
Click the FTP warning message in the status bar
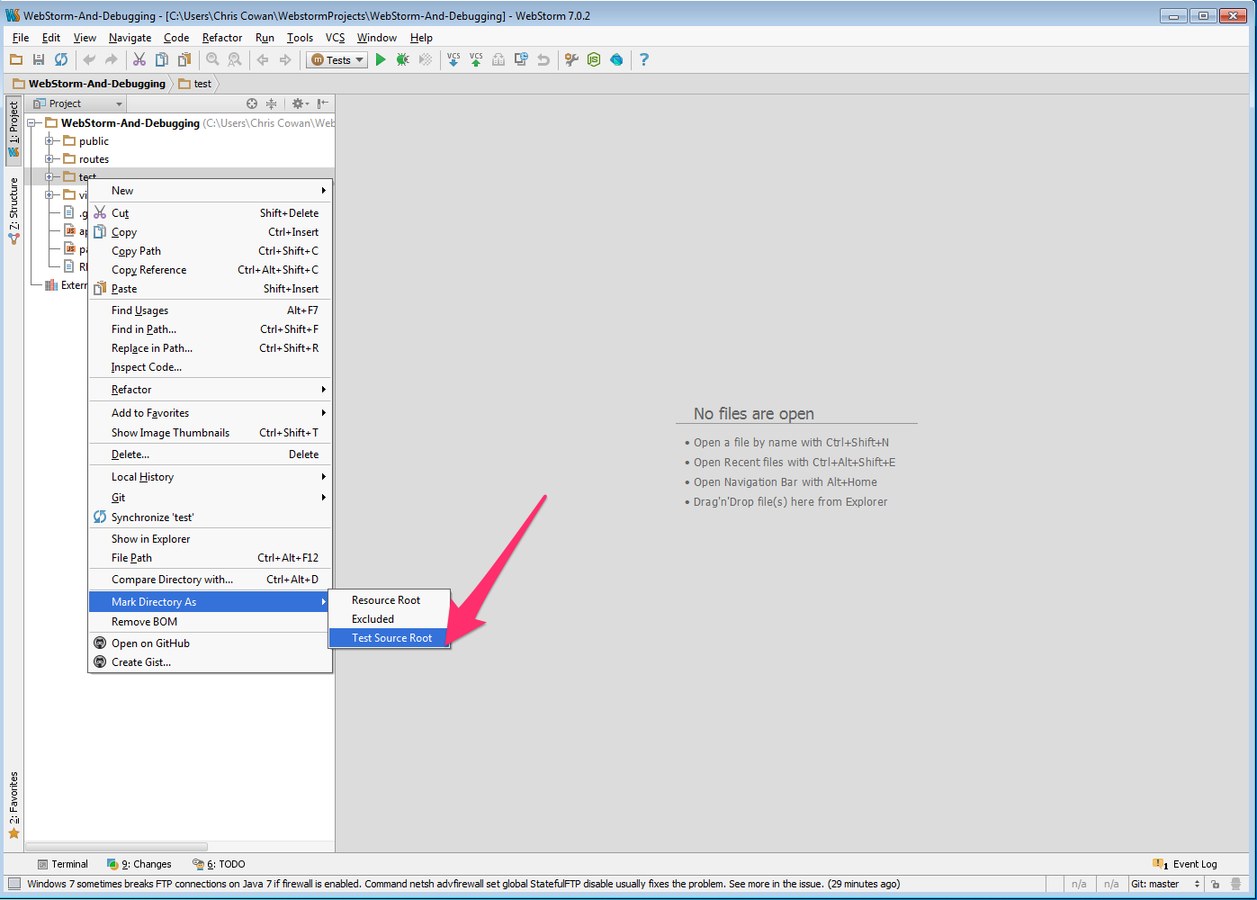(463, 884)
